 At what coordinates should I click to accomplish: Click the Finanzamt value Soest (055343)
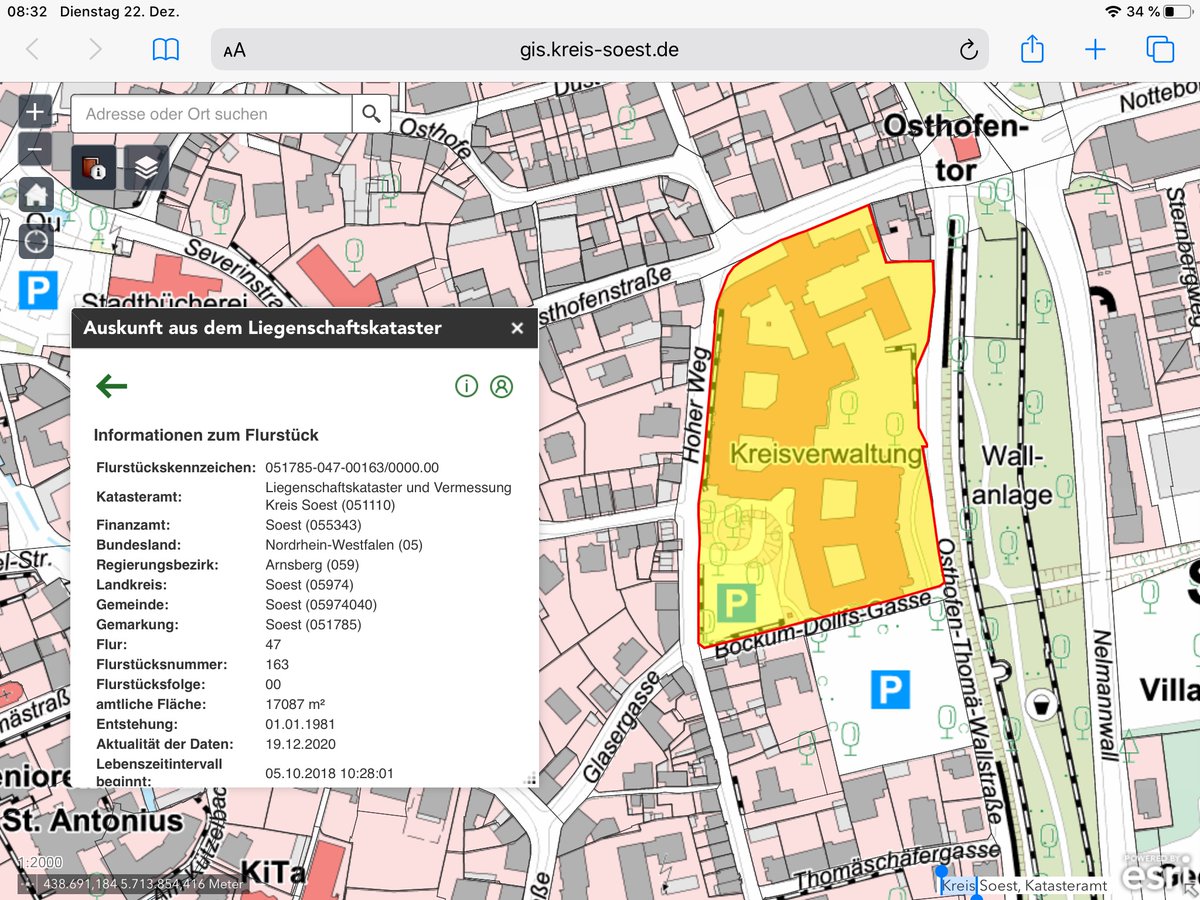(x=313, y=524)
